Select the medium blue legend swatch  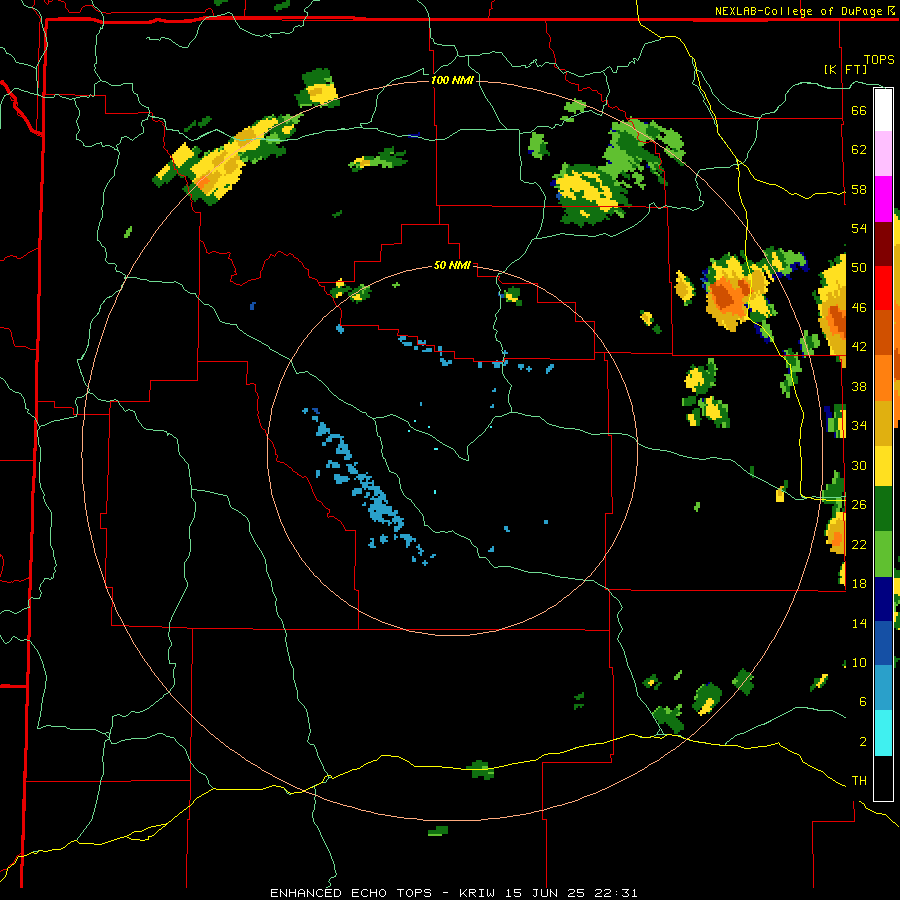click(883, 643)
